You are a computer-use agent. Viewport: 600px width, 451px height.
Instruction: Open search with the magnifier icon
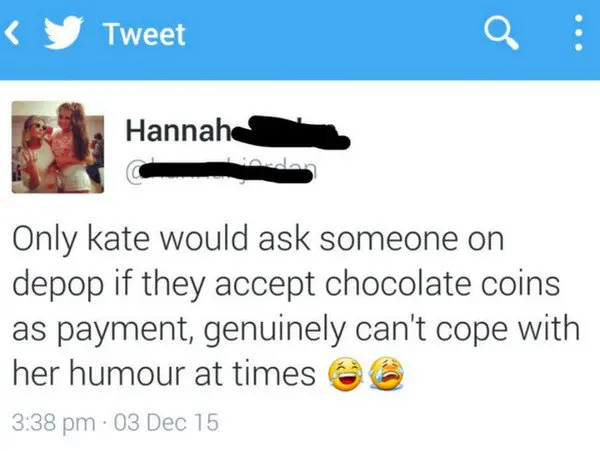tap(501, 34)
